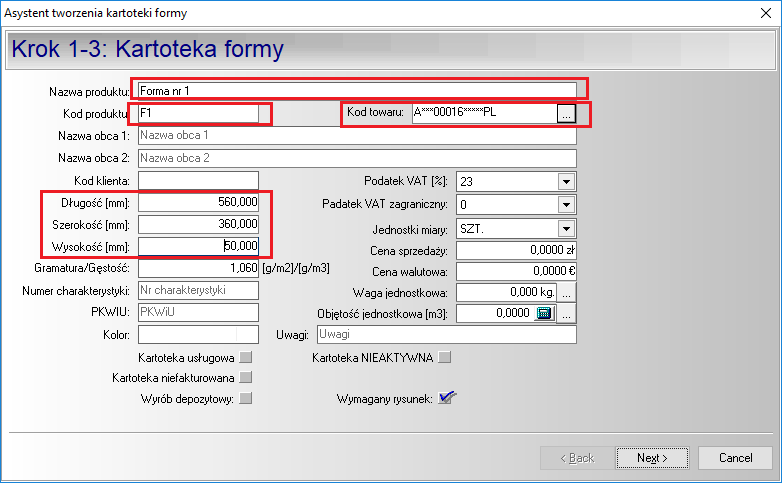
Task: Mark Kartoteka NIEAKTYWNA checkbox
Action: [x=445, y=357]
